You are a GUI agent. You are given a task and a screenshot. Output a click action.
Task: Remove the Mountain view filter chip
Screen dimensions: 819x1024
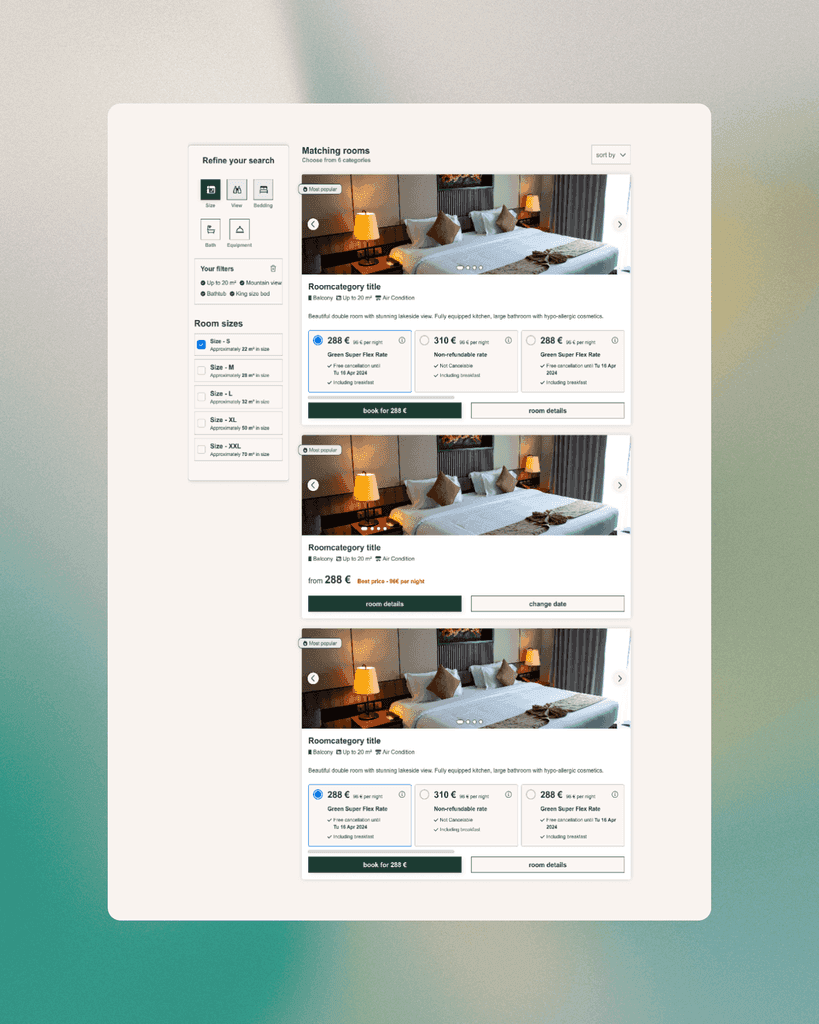click(x=242, y=283)
